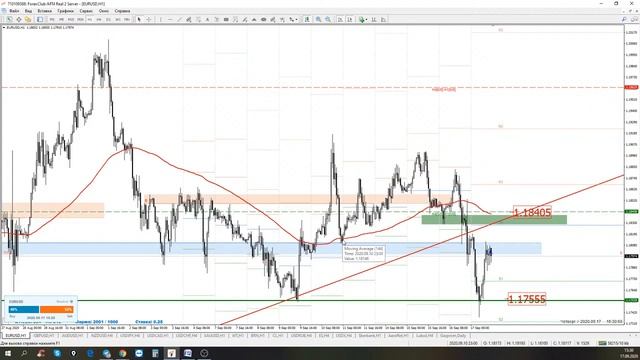Screen dimensions: 640x360
Task: Open the Файл menu
Action: tap(14, 11)
